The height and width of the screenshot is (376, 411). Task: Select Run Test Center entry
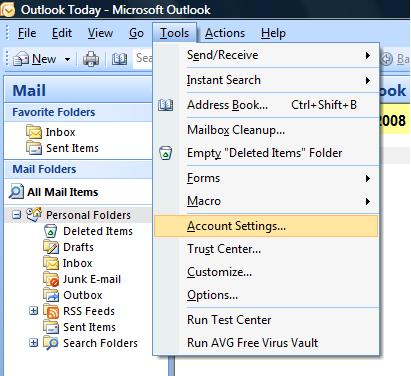click(x=266, y=320)
